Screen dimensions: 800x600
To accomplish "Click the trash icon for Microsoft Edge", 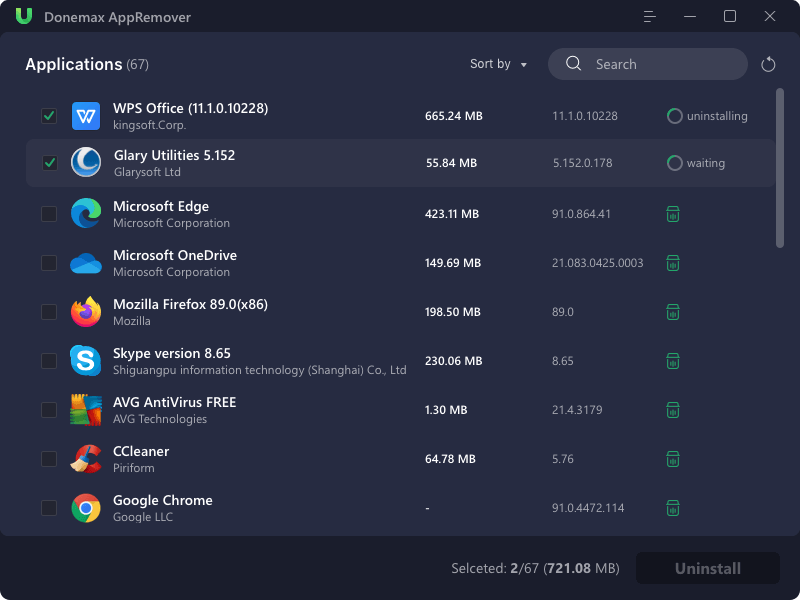I will coord(674,214).
